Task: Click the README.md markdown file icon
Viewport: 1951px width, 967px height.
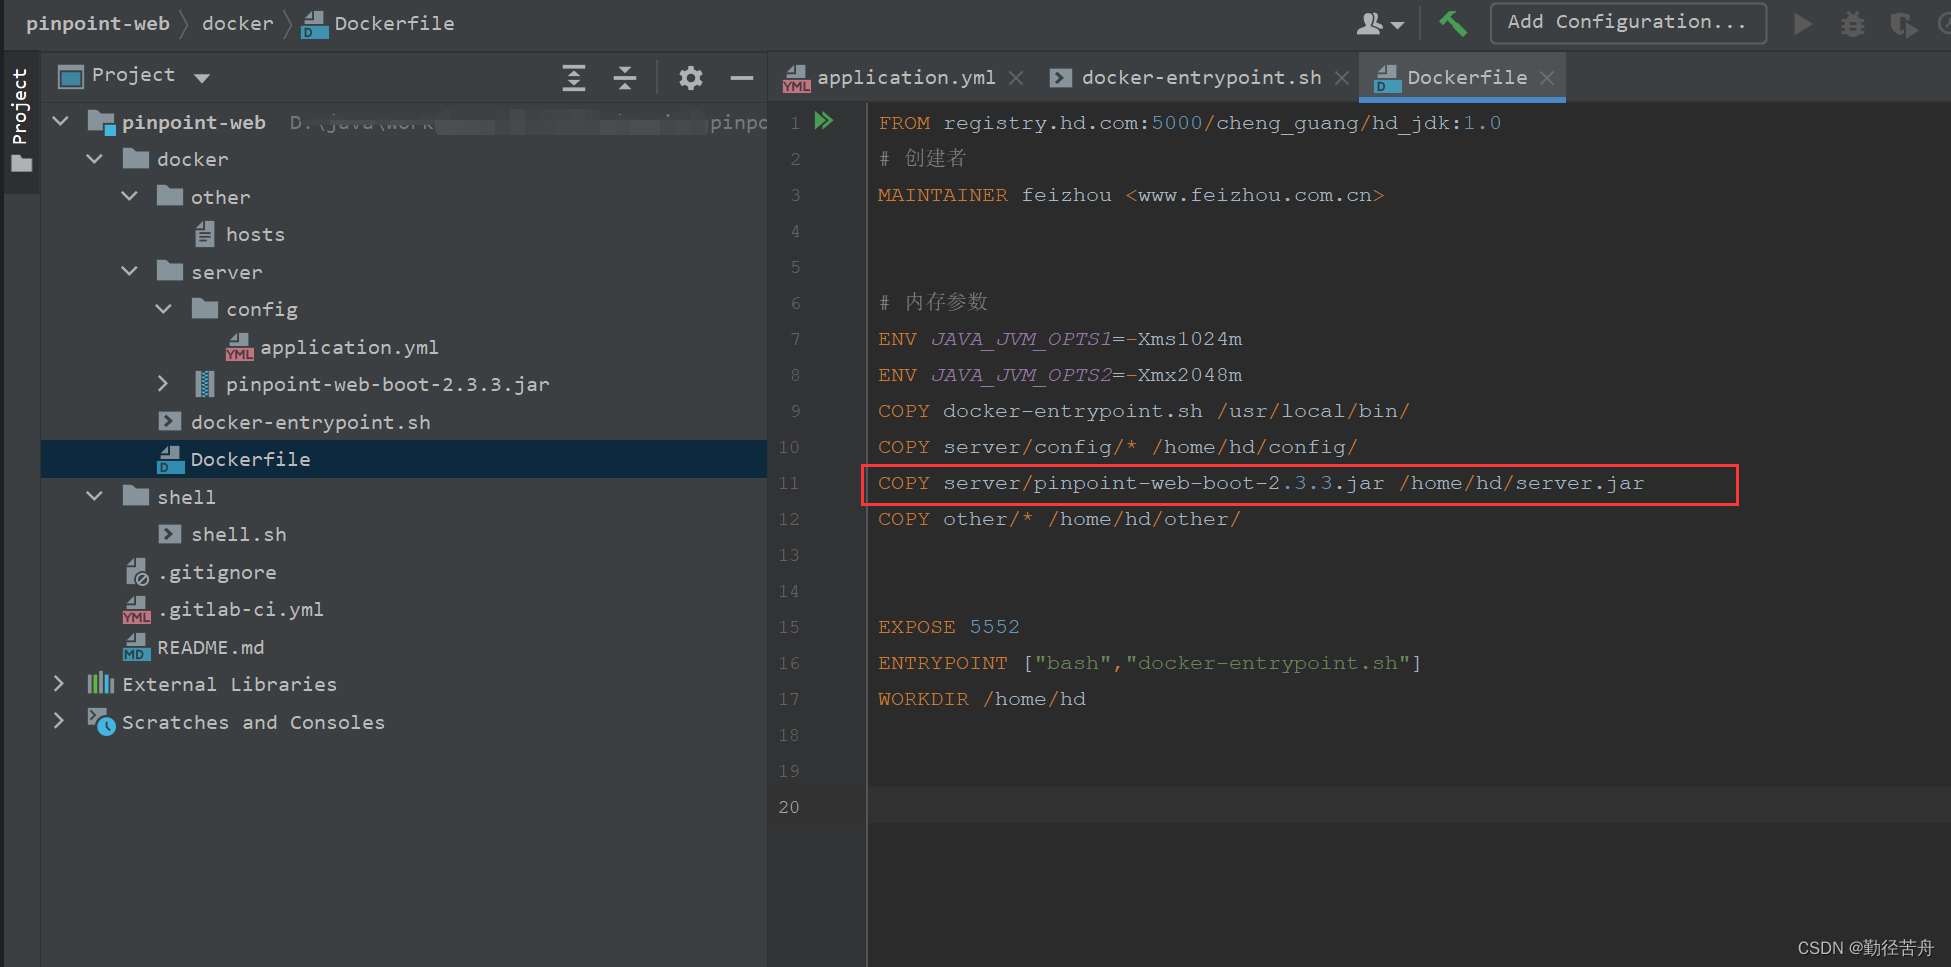Action: [x=136, y=647]
